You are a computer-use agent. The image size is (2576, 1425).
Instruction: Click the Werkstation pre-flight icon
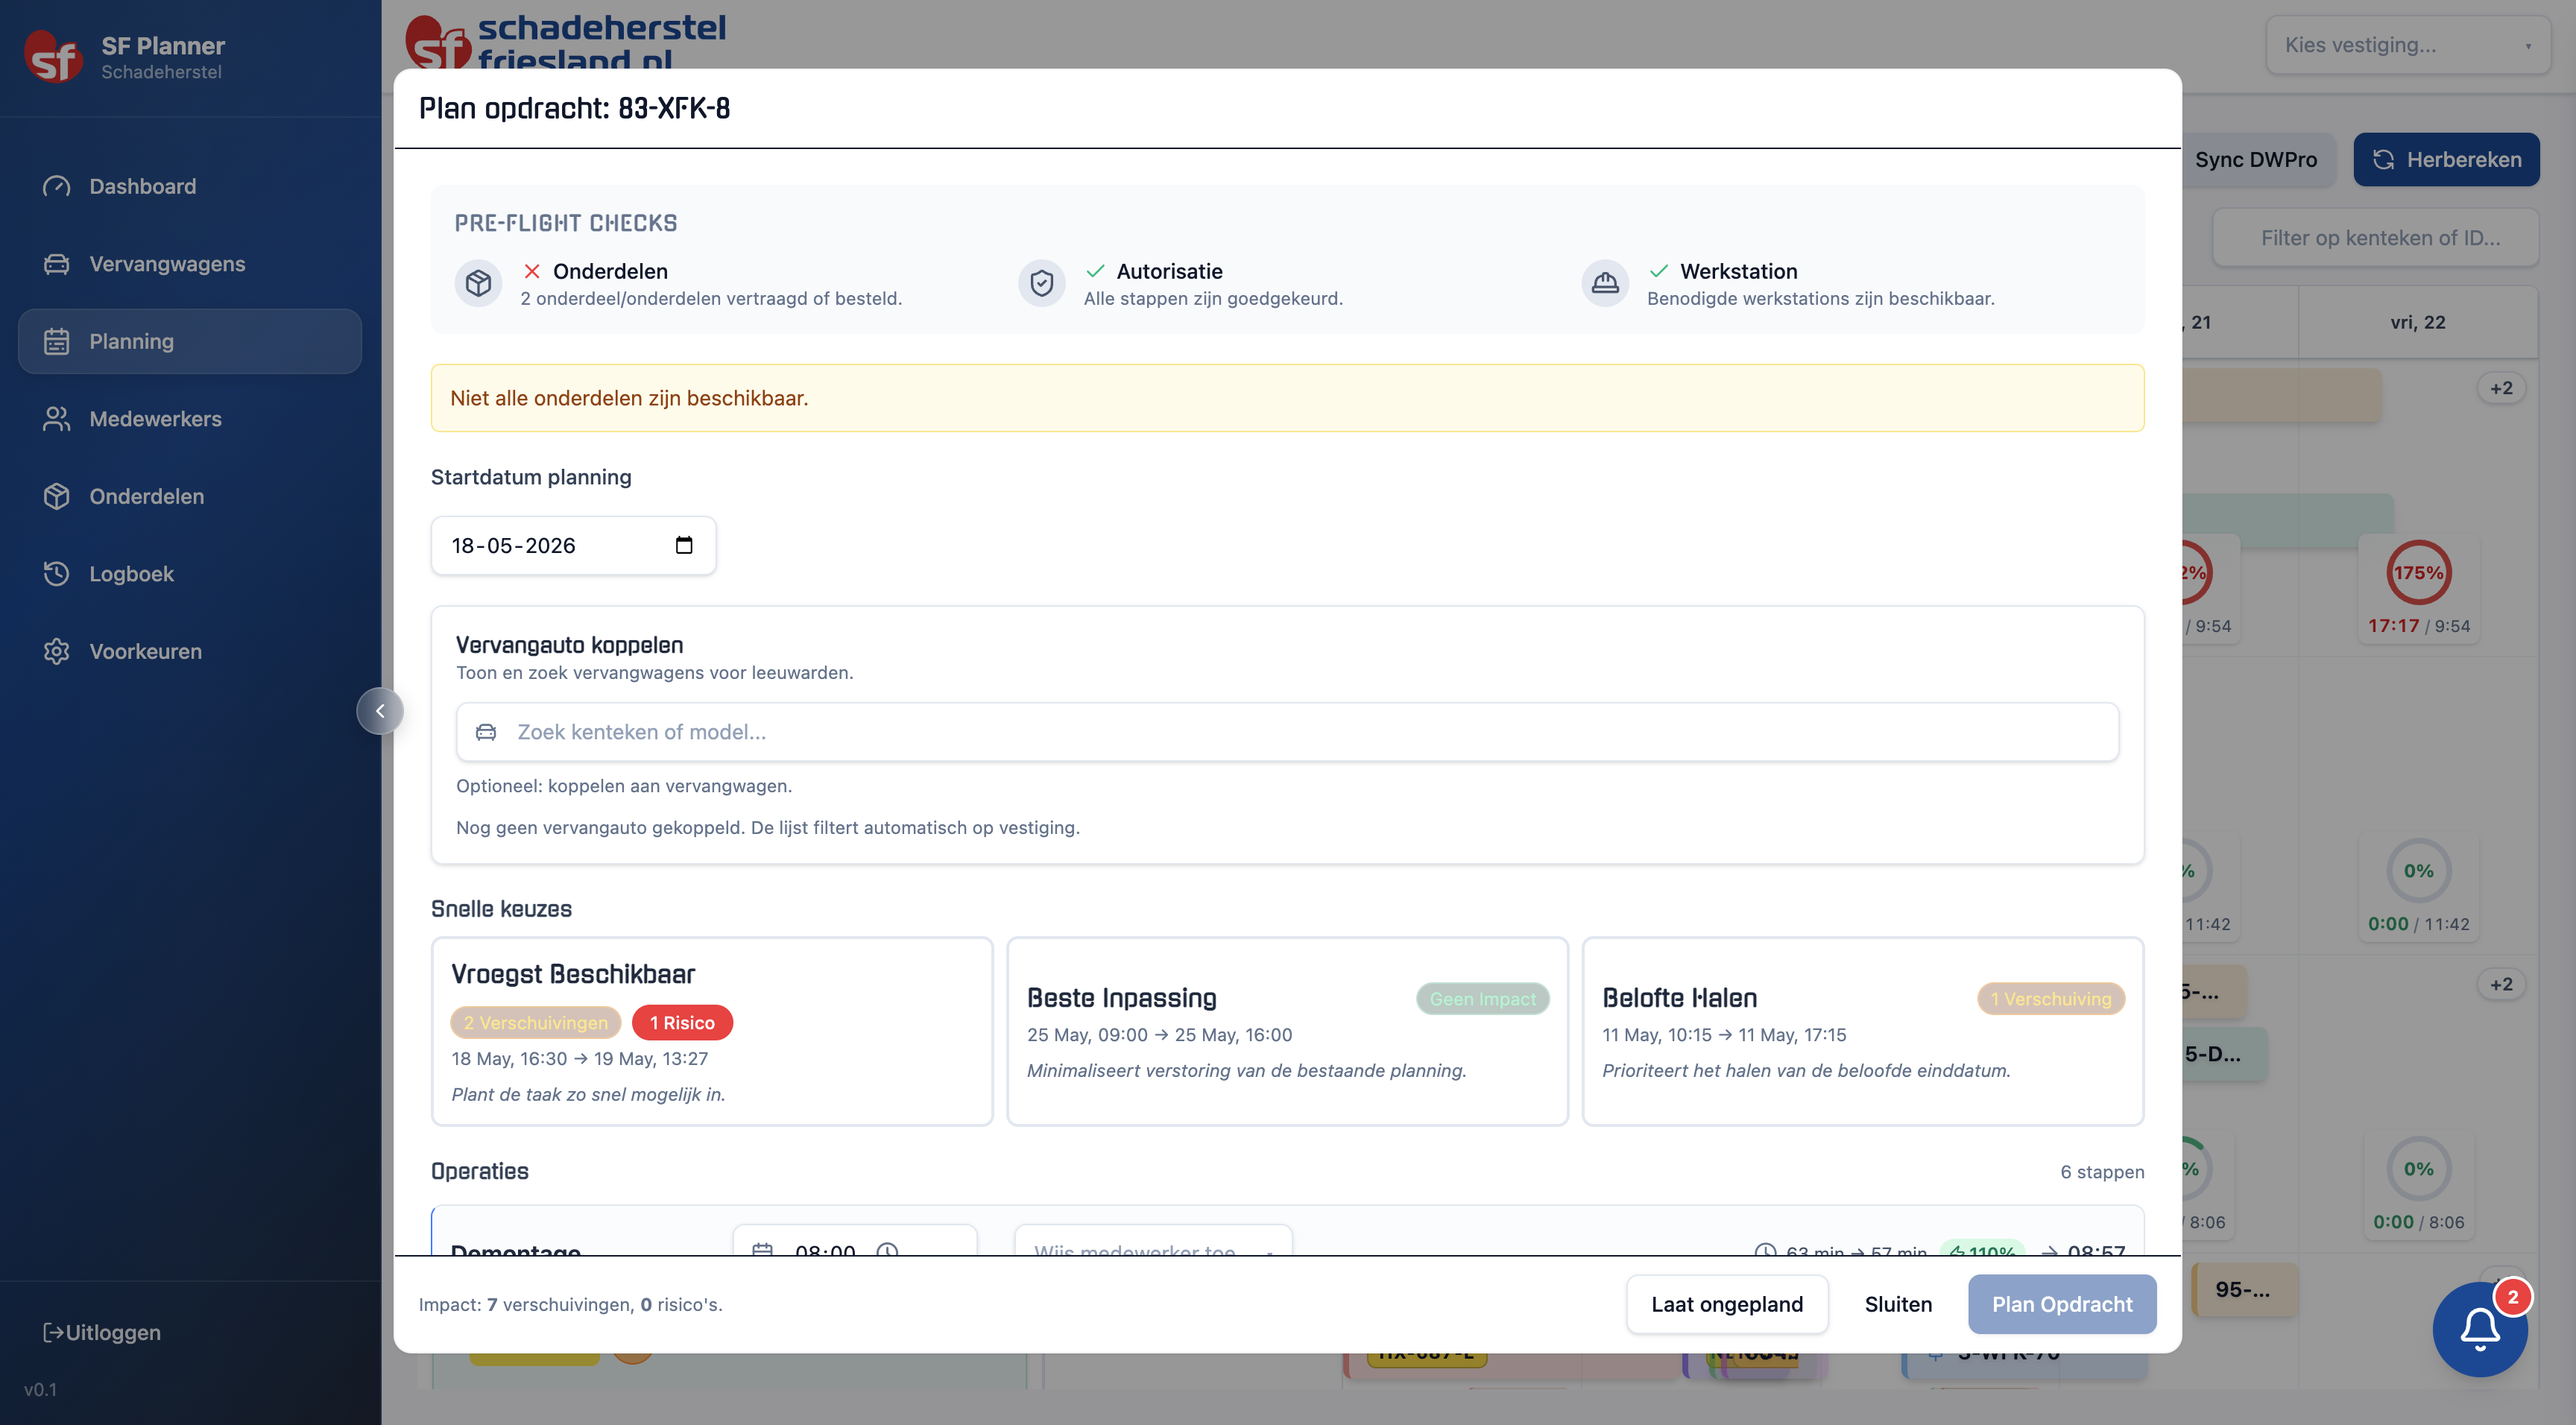click(1605, 284)
